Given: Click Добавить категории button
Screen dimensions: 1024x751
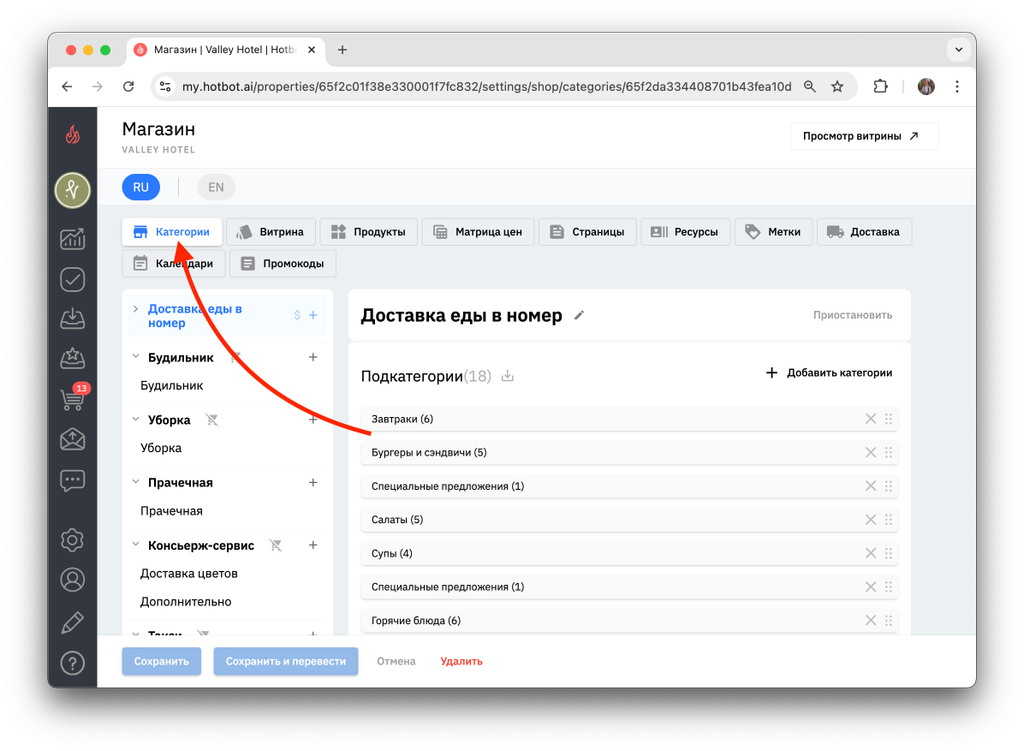Looking at the screenshot, I should click(829, 373).
